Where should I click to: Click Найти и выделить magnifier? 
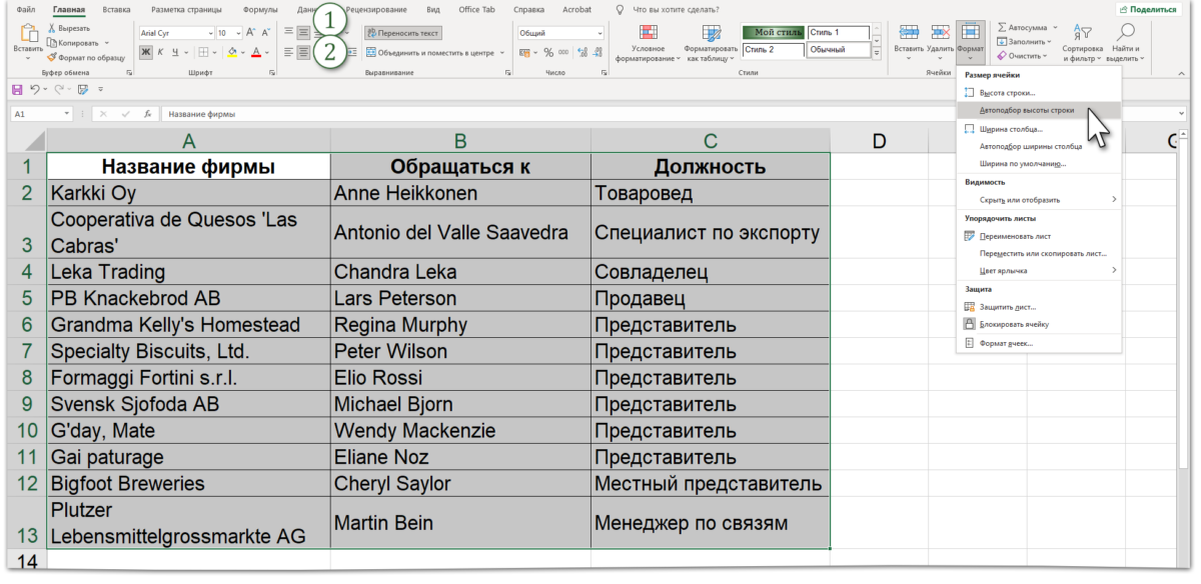click(1126, 33)
